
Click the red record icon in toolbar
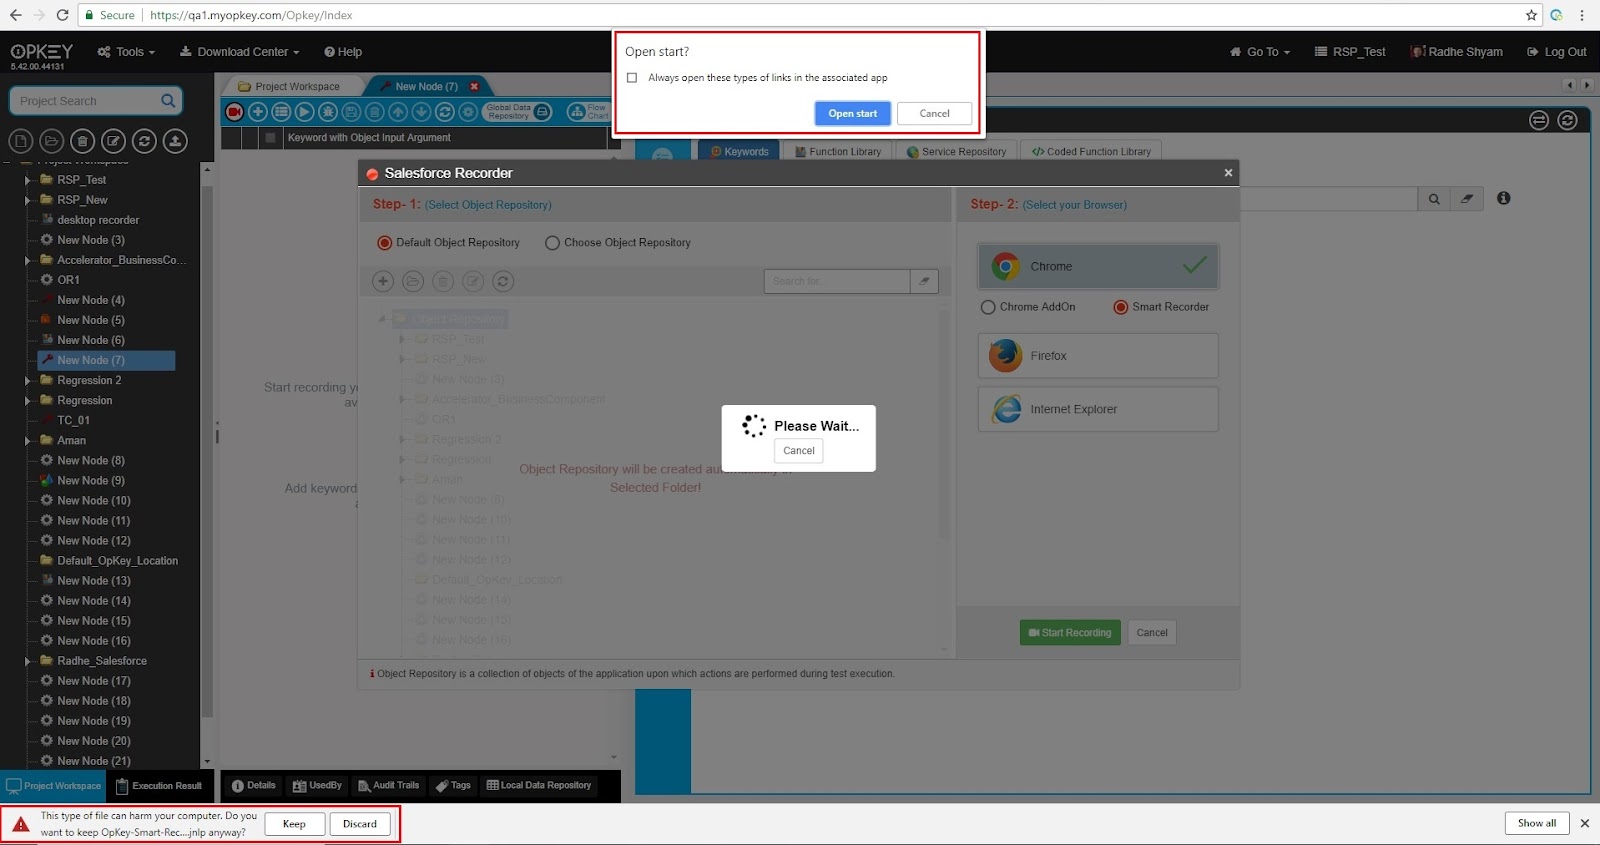[x=234, y=112]
